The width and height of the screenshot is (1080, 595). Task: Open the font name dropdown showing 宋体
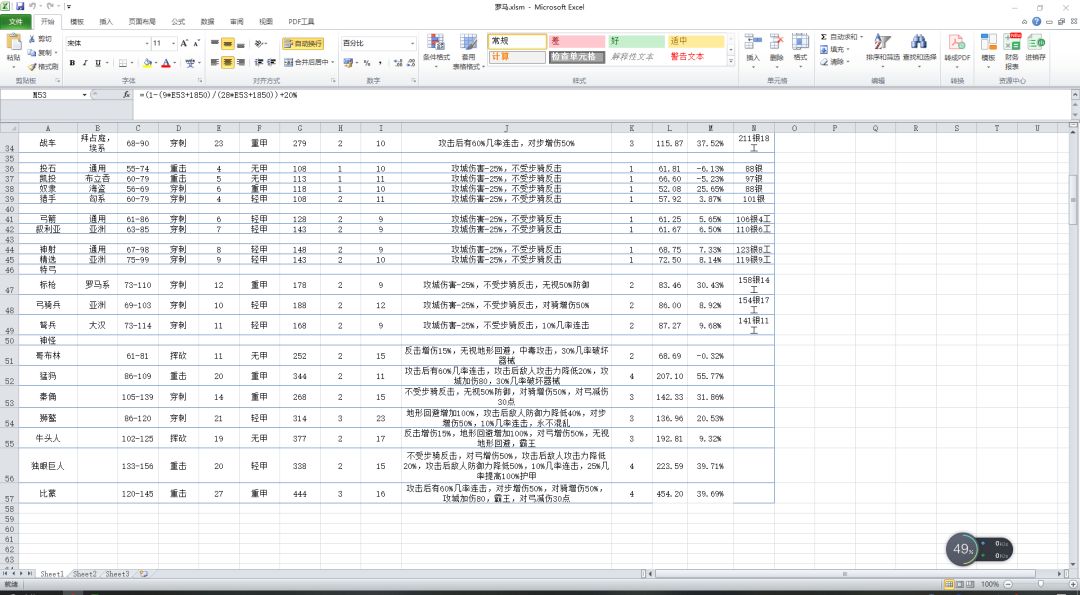(x=147, y=43)
